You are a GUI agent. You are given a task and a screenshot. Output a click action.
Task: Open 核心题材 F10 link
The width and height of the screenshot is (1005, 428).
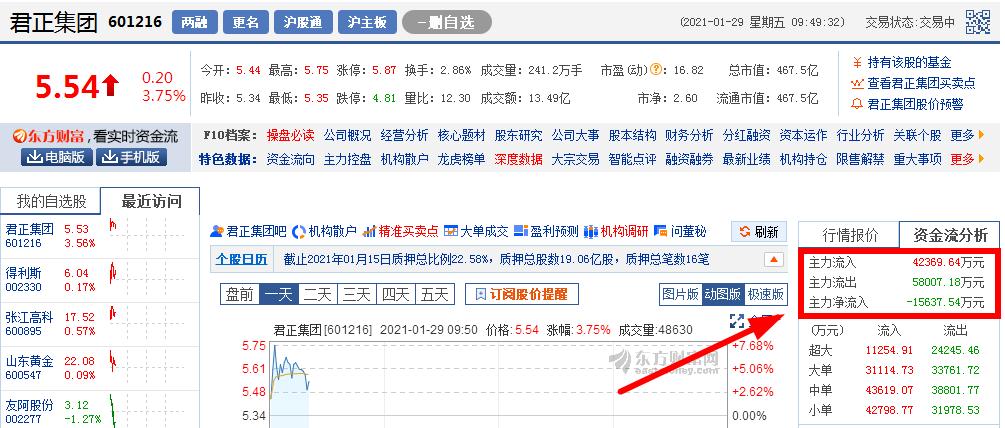pos(461,136)
